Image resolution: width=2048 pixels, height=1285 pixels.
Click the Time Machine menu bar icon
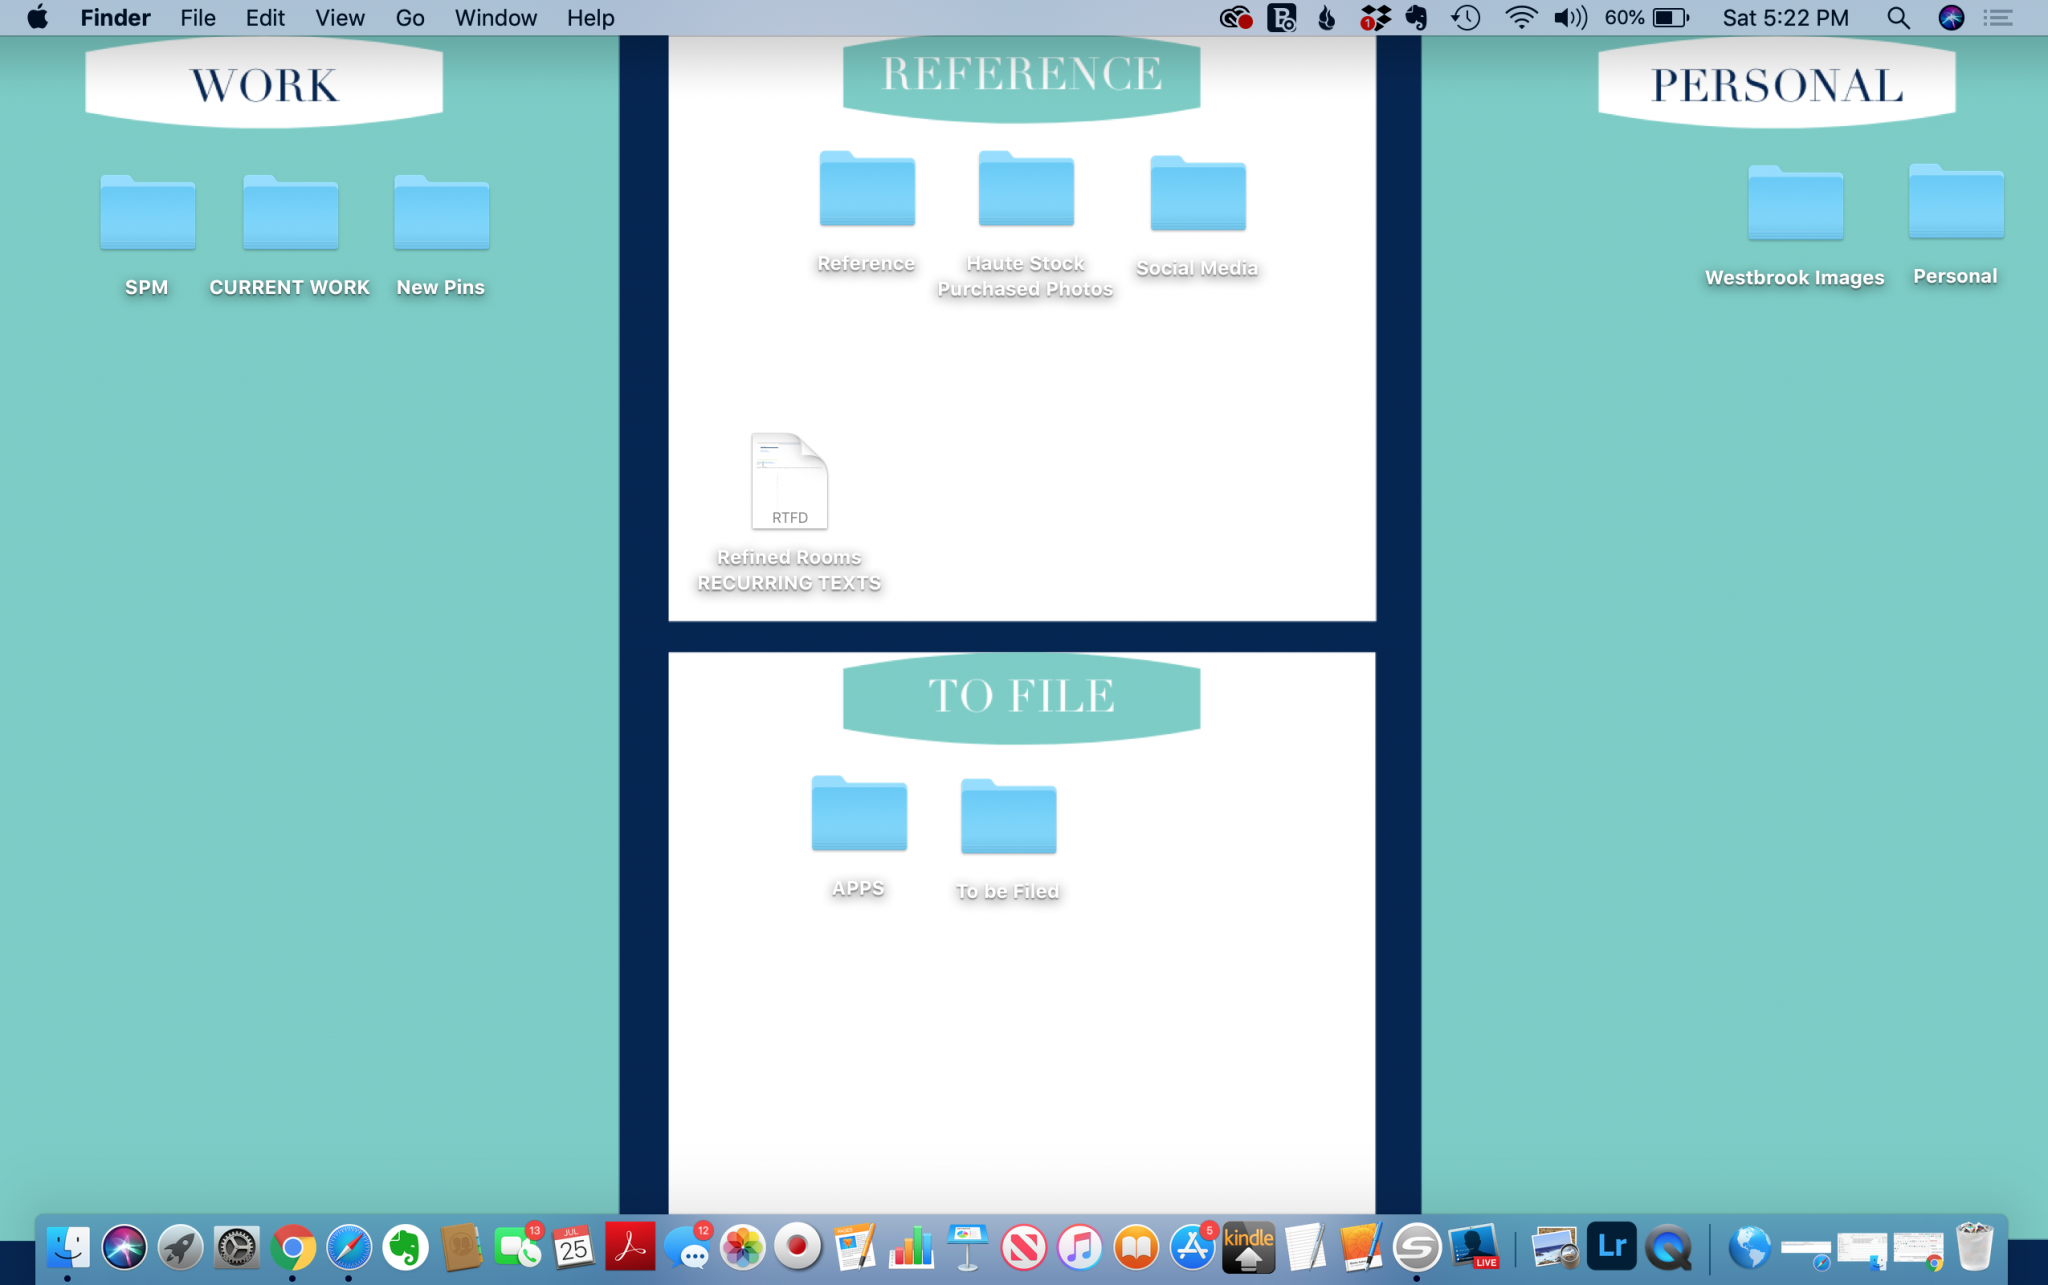[x=1466, y=17]
